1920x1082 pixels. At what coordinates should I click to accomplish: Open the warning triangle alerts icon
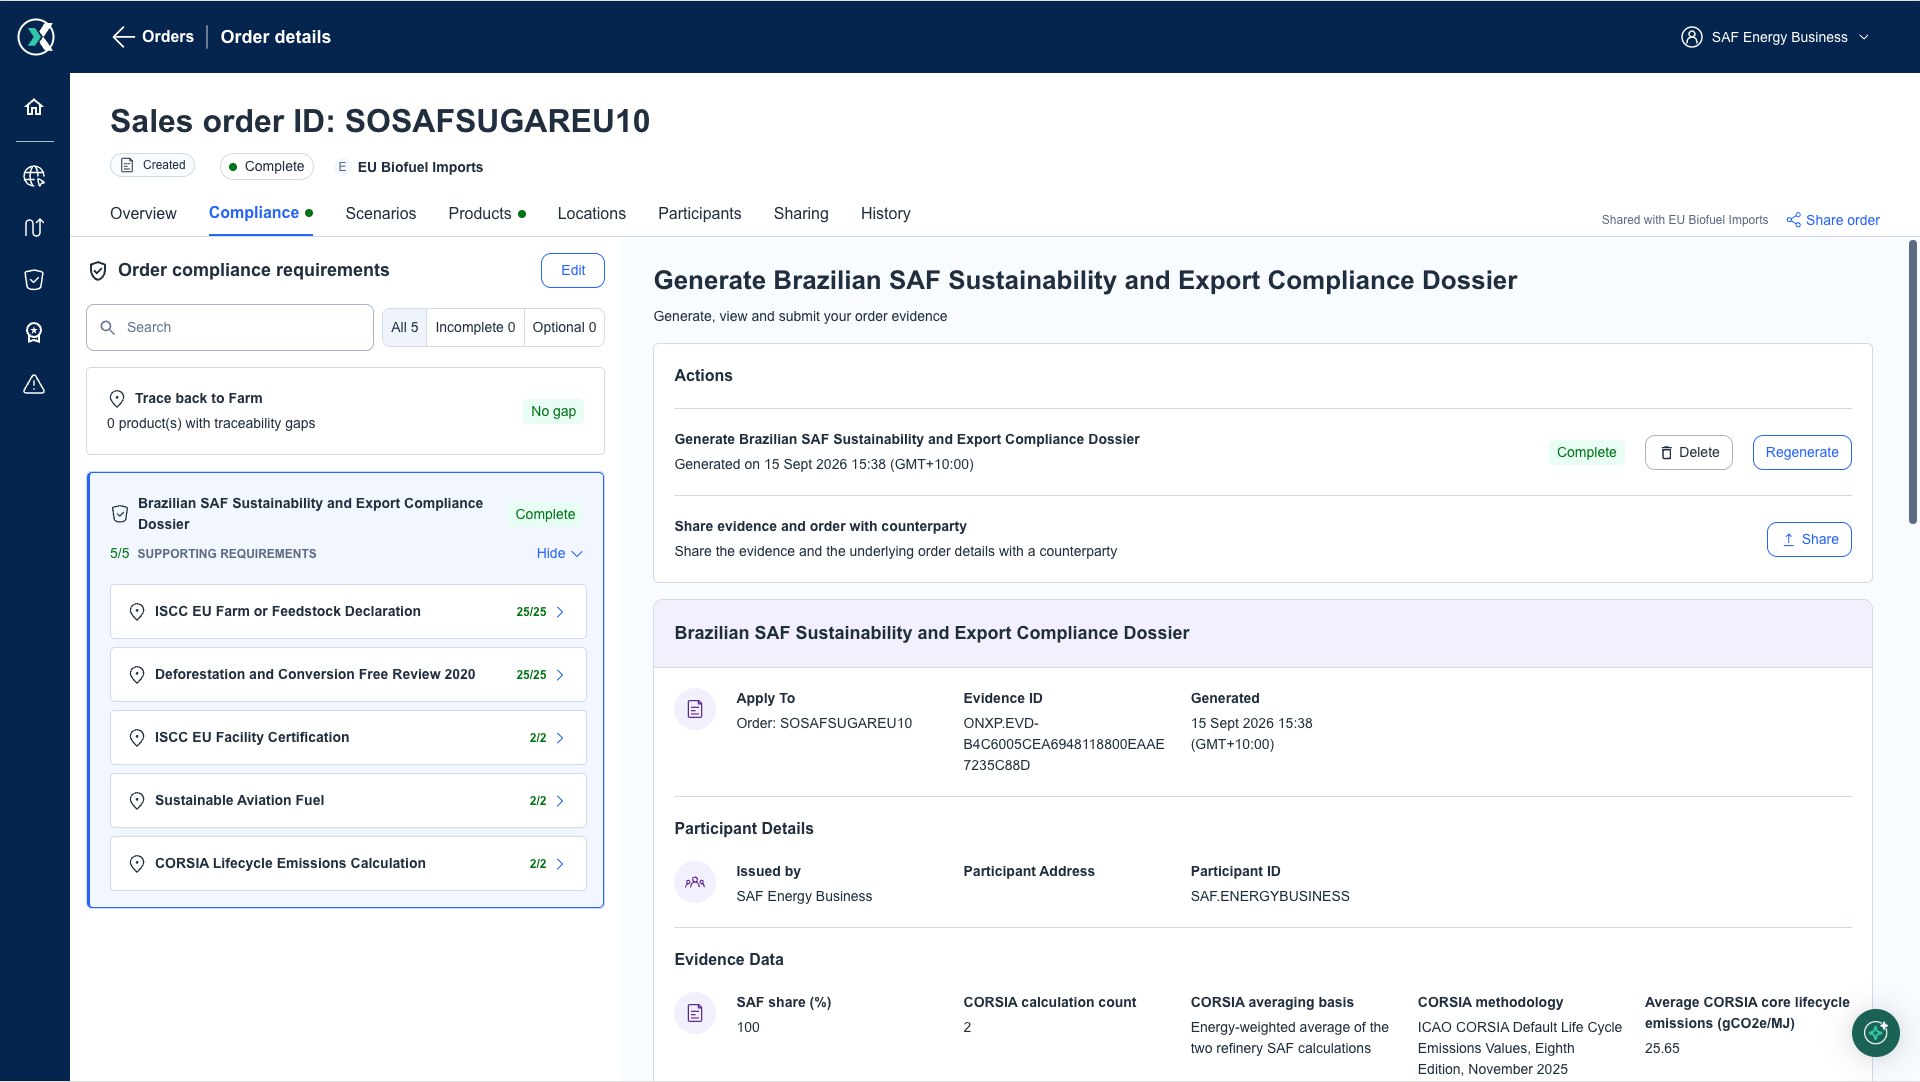click(34, 384)
